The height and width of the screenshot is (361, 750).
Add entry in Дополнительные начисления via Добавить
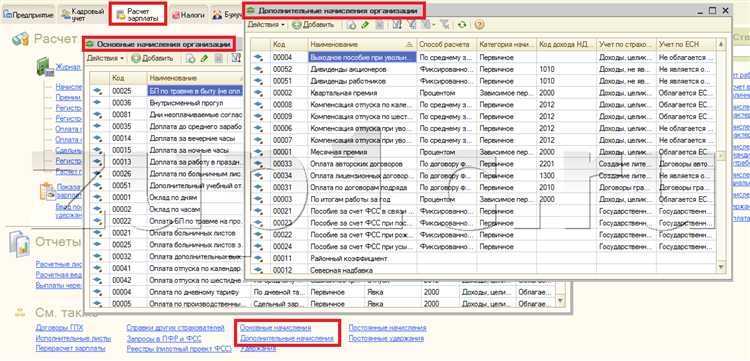coord(313,24)
